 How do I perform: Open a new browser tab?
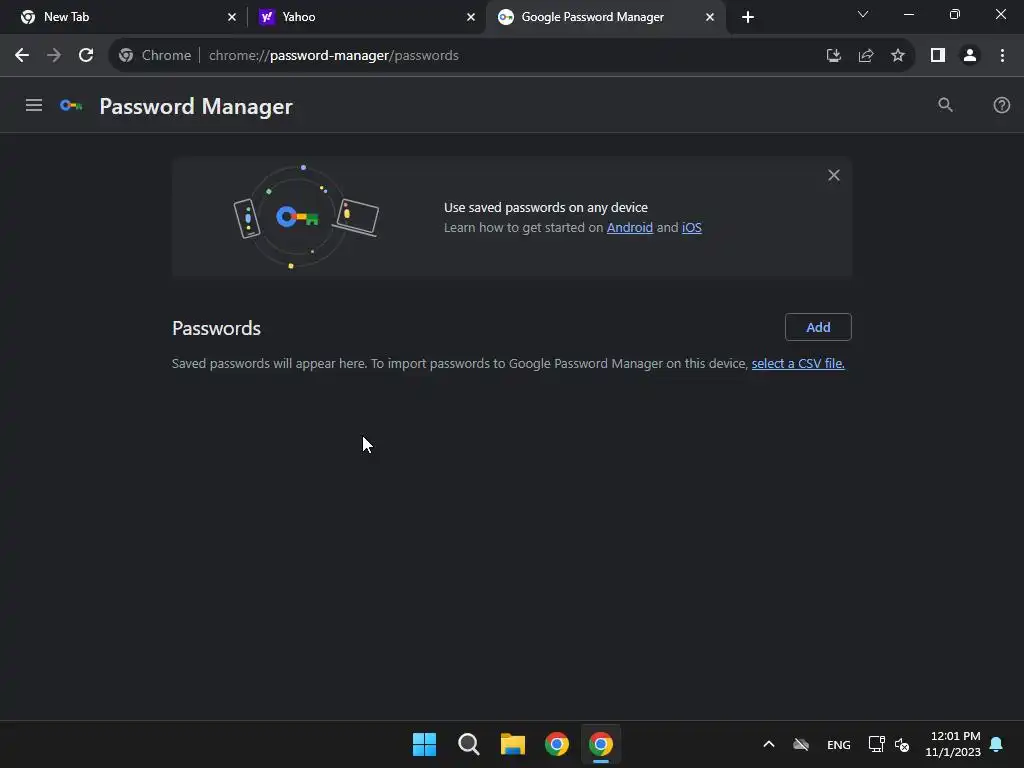[x=748, y=17]
